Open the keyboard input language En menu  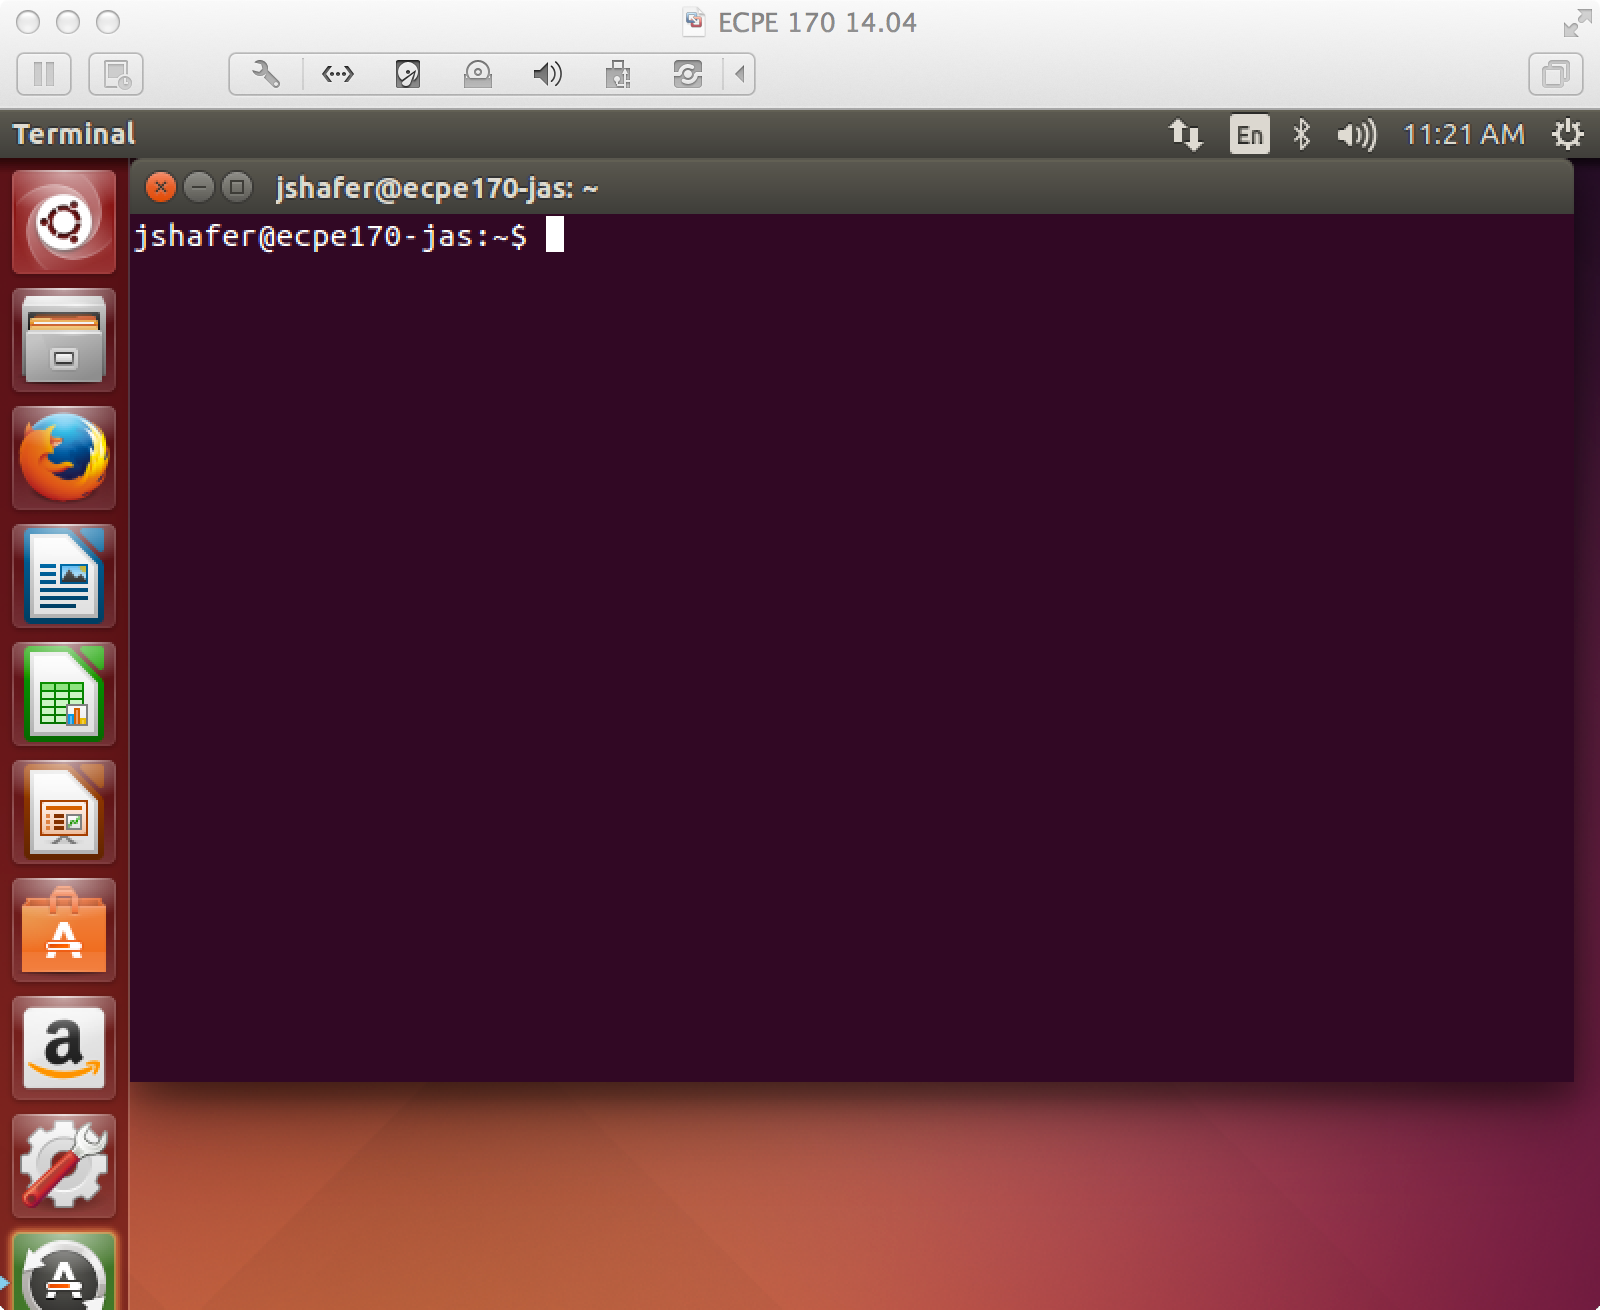click(1248, 133)
